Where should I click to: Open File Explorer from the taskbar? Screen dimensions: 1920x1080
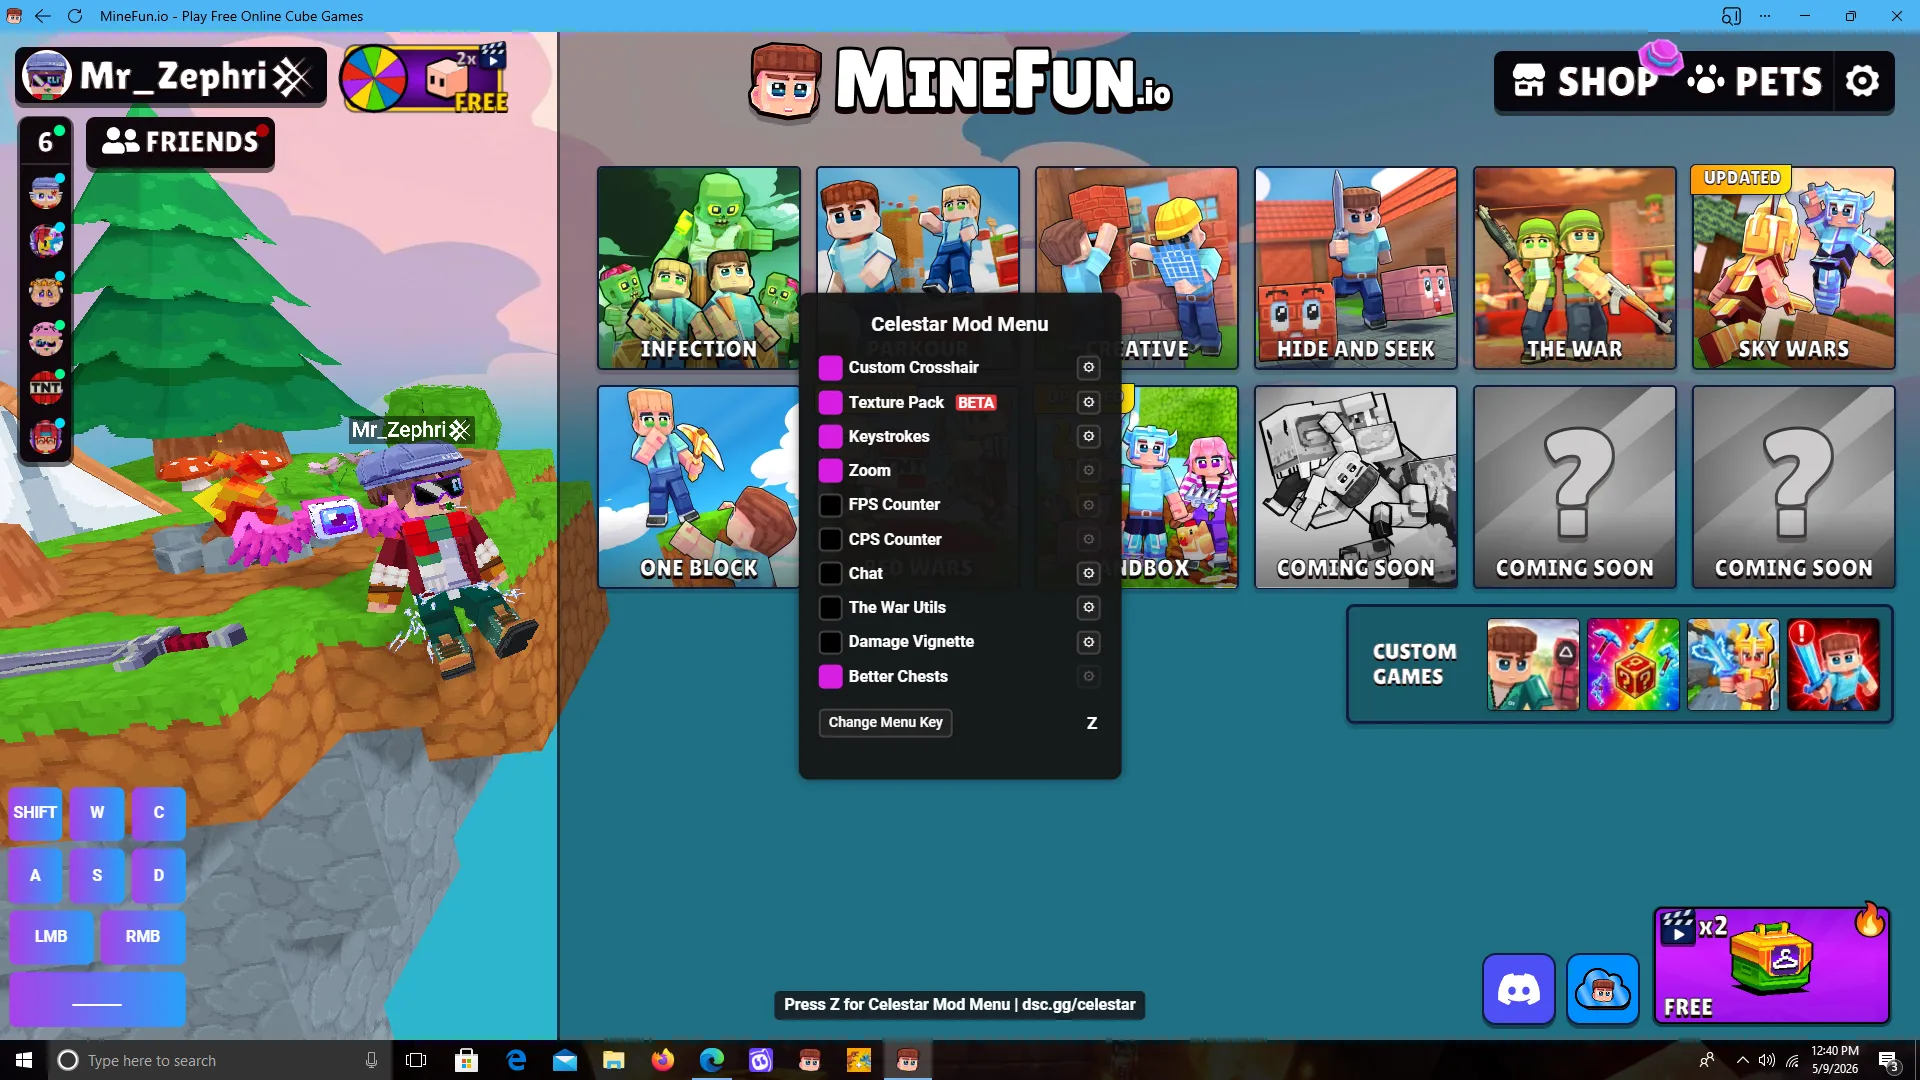point(614,1060)
